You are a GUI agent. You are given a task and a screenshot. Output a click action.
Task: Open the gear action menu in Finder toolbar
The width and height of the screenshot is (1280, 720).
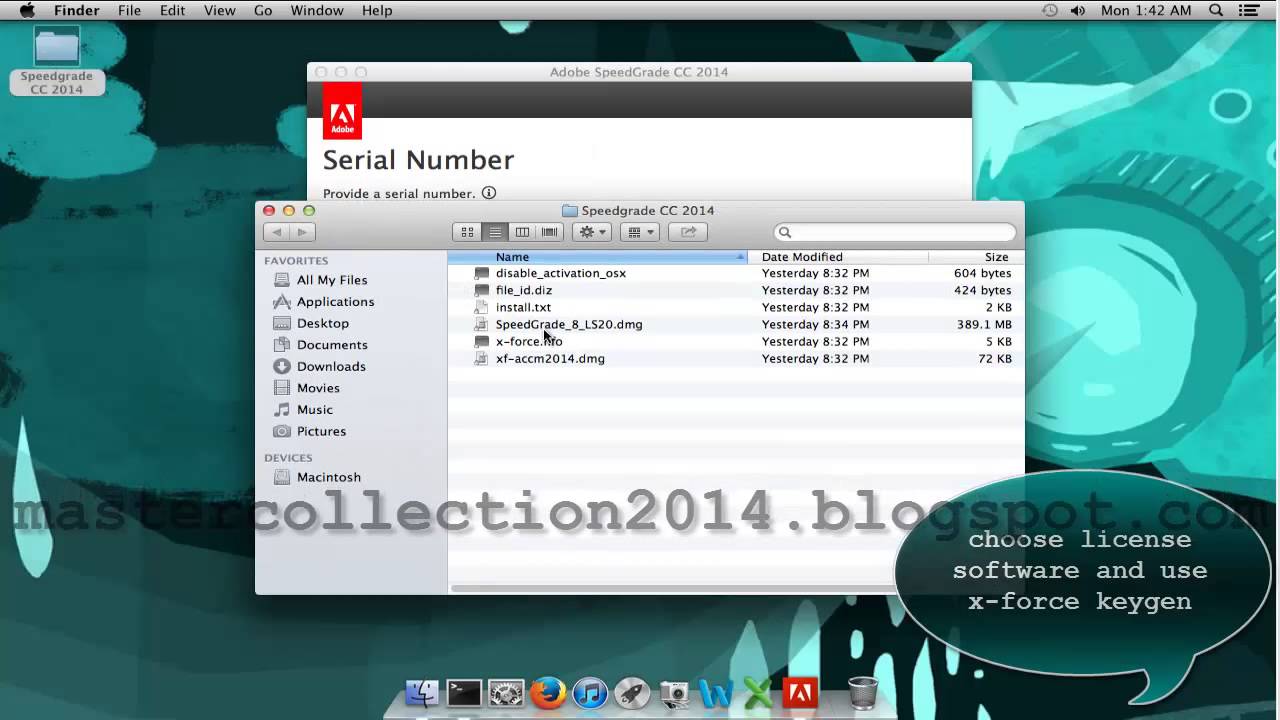pos(593,232)
